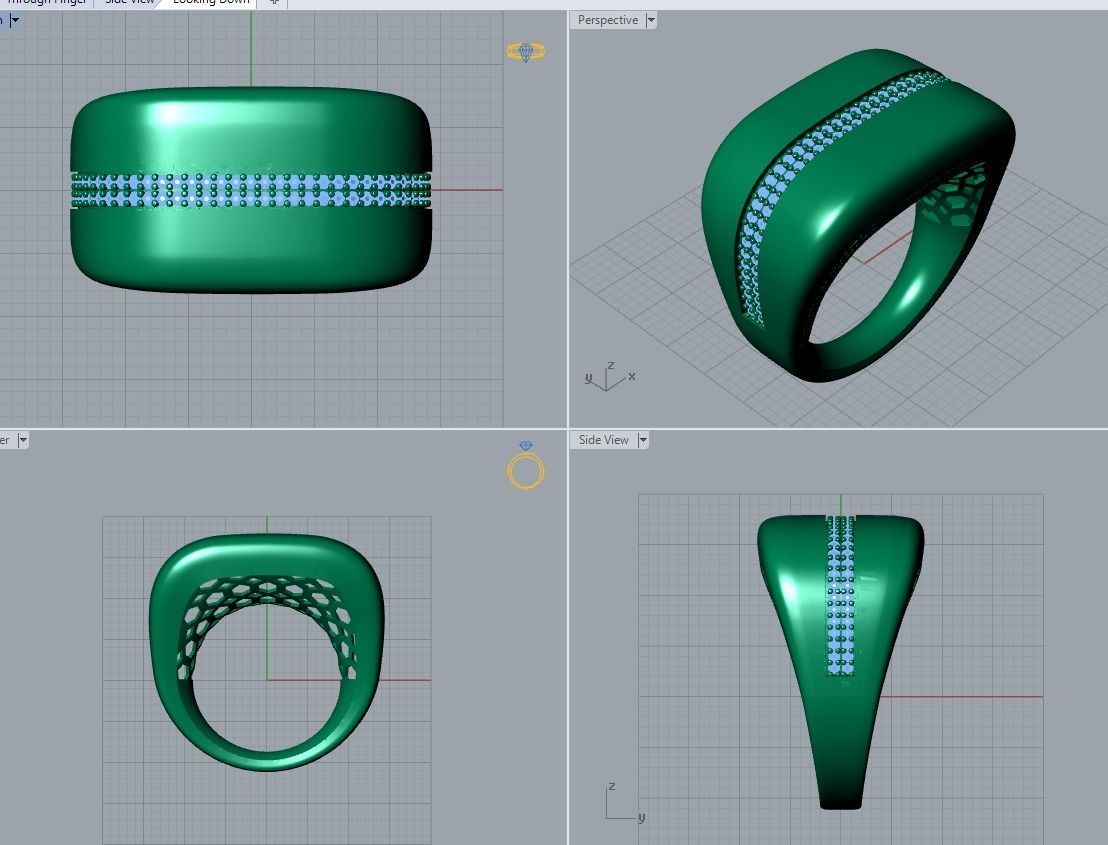Click the ring-with-gem icon in Through Finger viewport
1108x845 pixels.
coord(526,465)
